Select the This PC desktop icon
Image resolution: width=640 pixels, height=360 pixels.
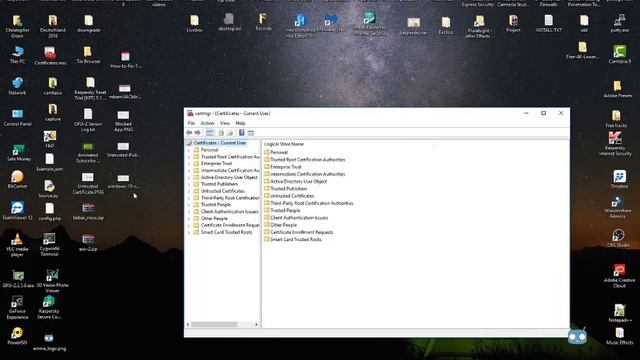17,54
